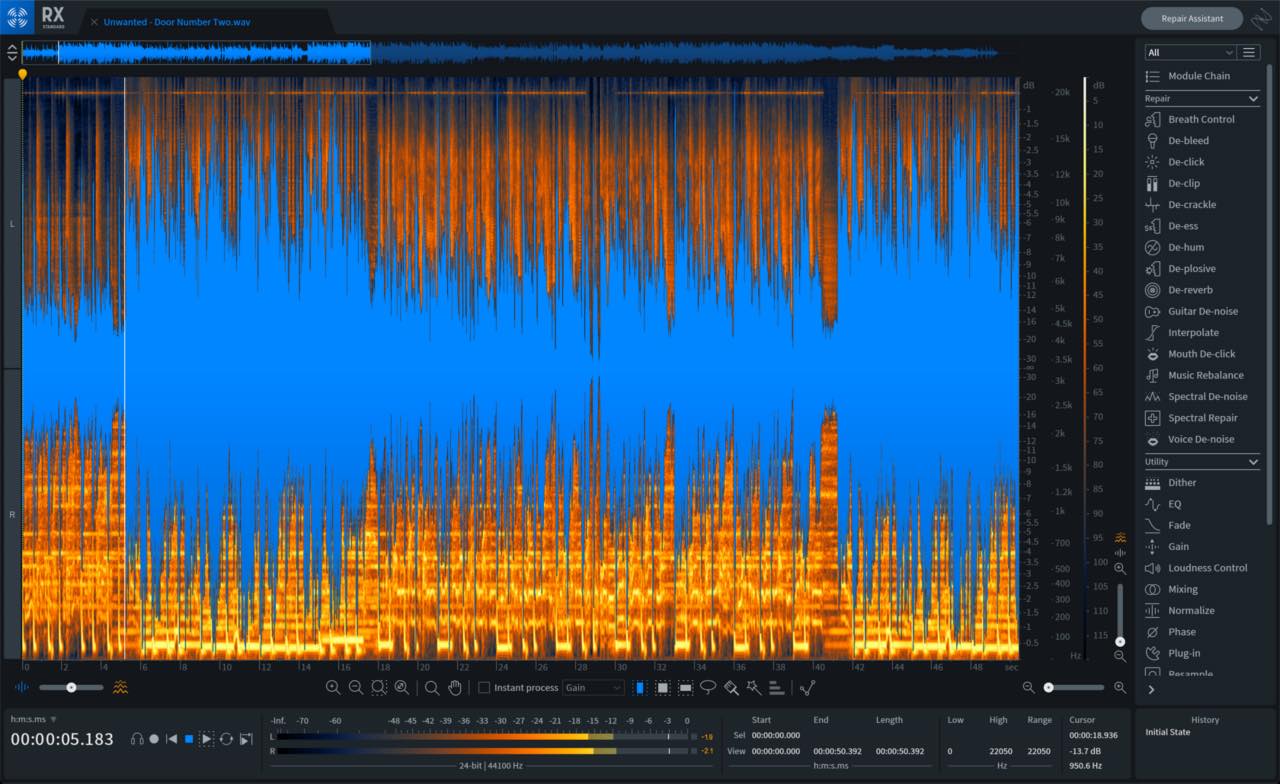Viewport: 1280px width, 784px height.
Task: Click the waveform/spectrogram opacity slider
Action: coord(71,687)
